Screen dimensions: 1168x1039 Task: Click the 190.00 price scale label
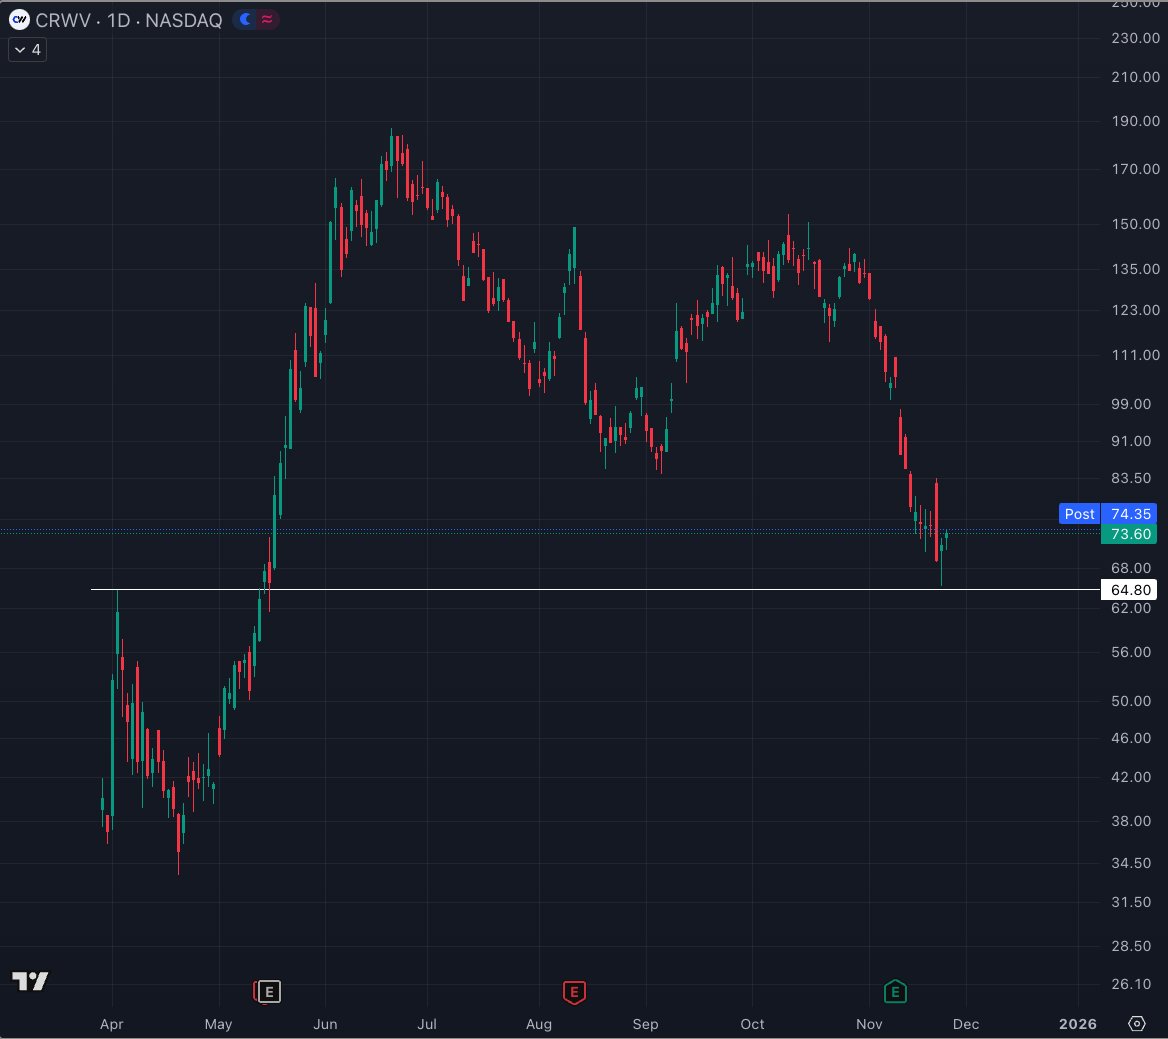1135,121
